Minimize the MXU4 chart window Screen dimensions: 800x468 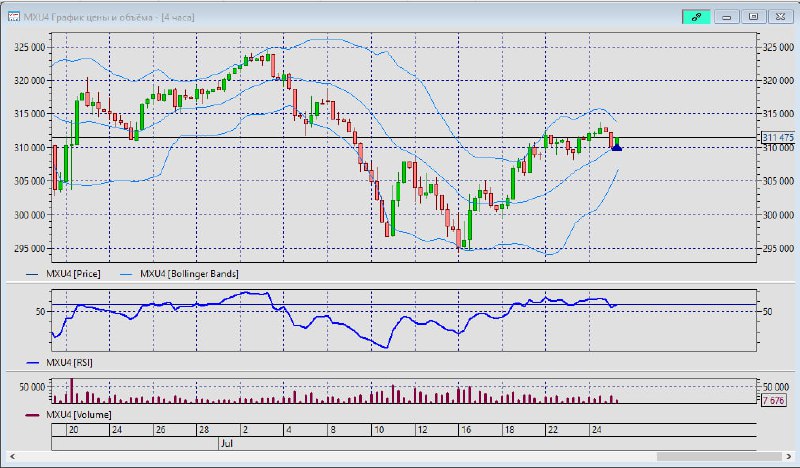tap(727, 17)
